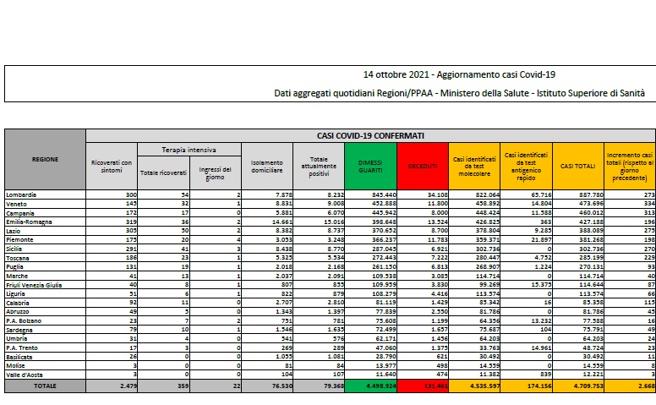Viewport: 656px width, 405px height.
Task: Select Basilicata's Deceduti value "621"
Action: [x=442, y=357]
